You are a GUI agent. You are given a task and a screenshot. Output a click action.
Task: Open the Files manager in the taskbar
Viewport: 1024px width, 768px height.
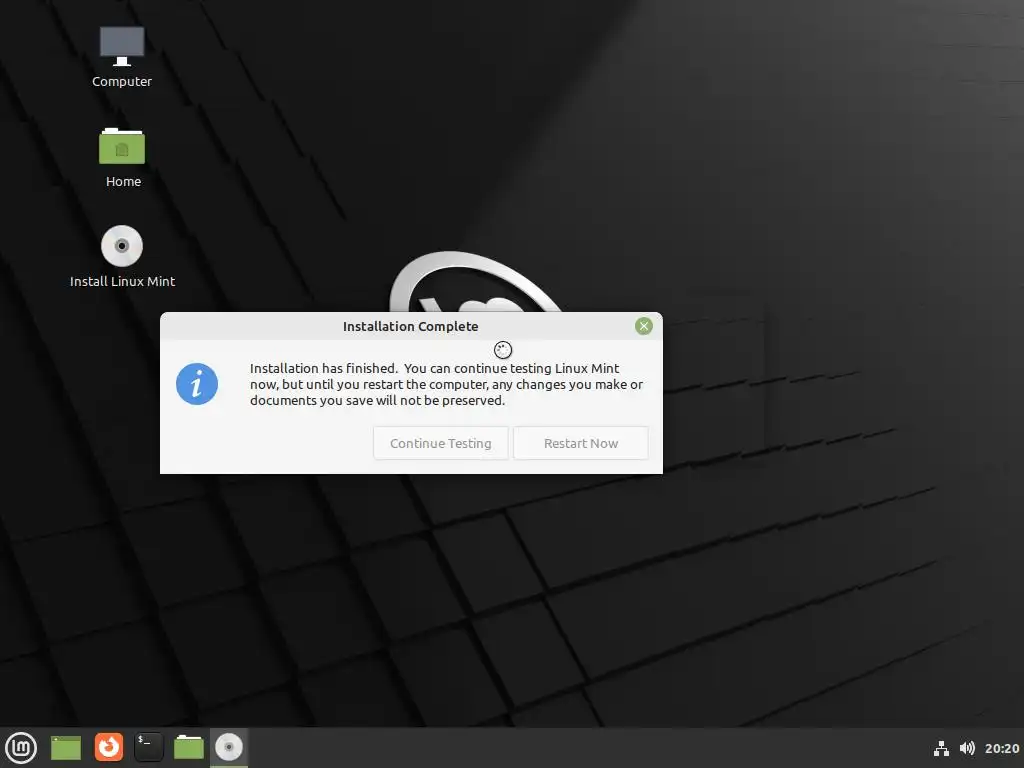[x=189, y=748]
